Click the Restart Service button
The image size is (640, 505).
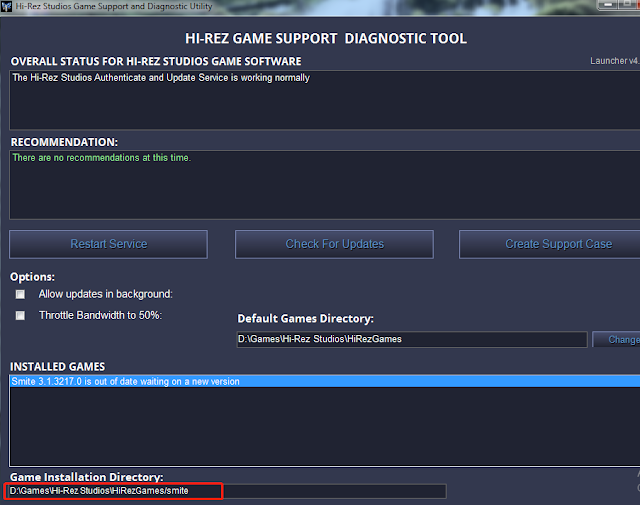coord(108,244)
